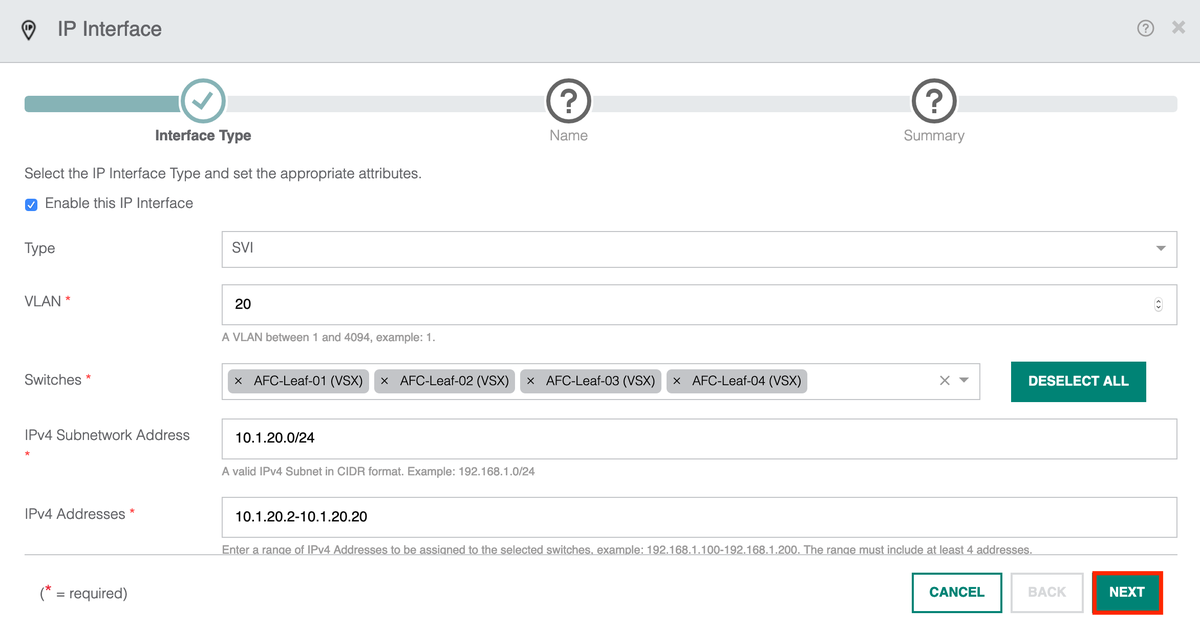The height and width of the screenshot is (629, 1200).
Task: Click the CANCEL button
Action: point(956,592)
